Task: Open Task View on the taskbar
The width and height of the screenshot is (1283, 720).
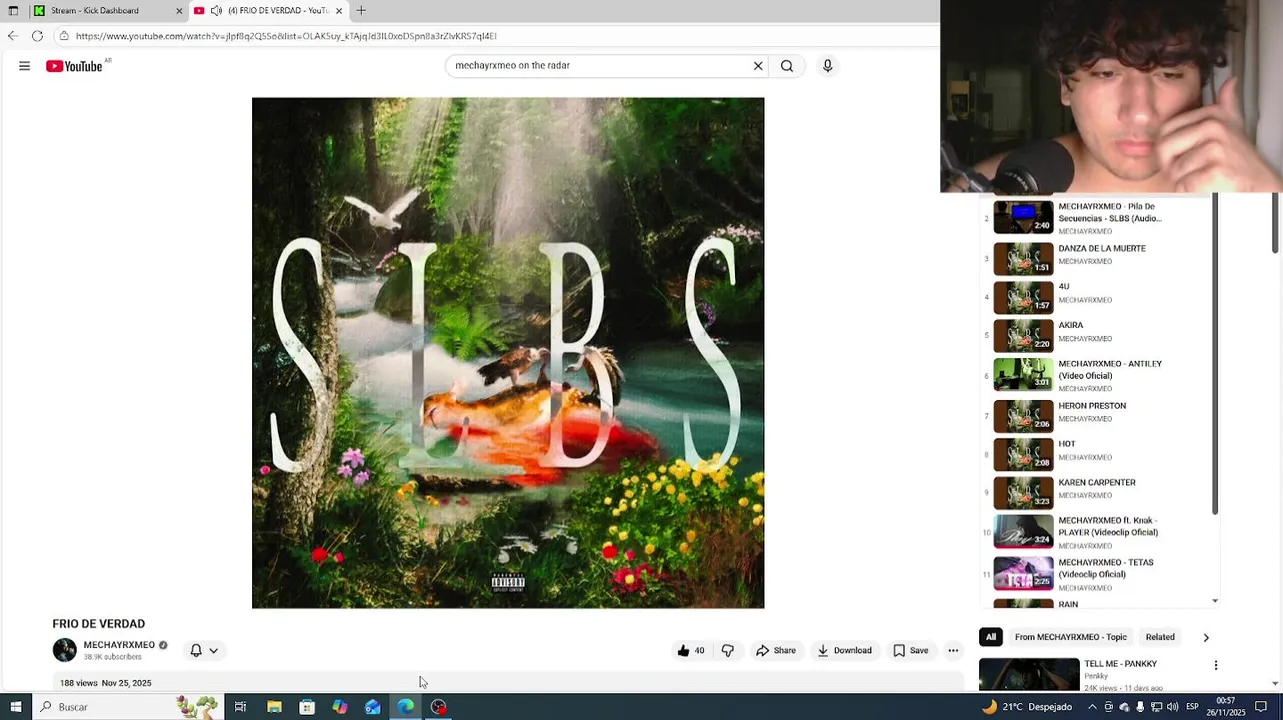Action: tap(240, 707)
